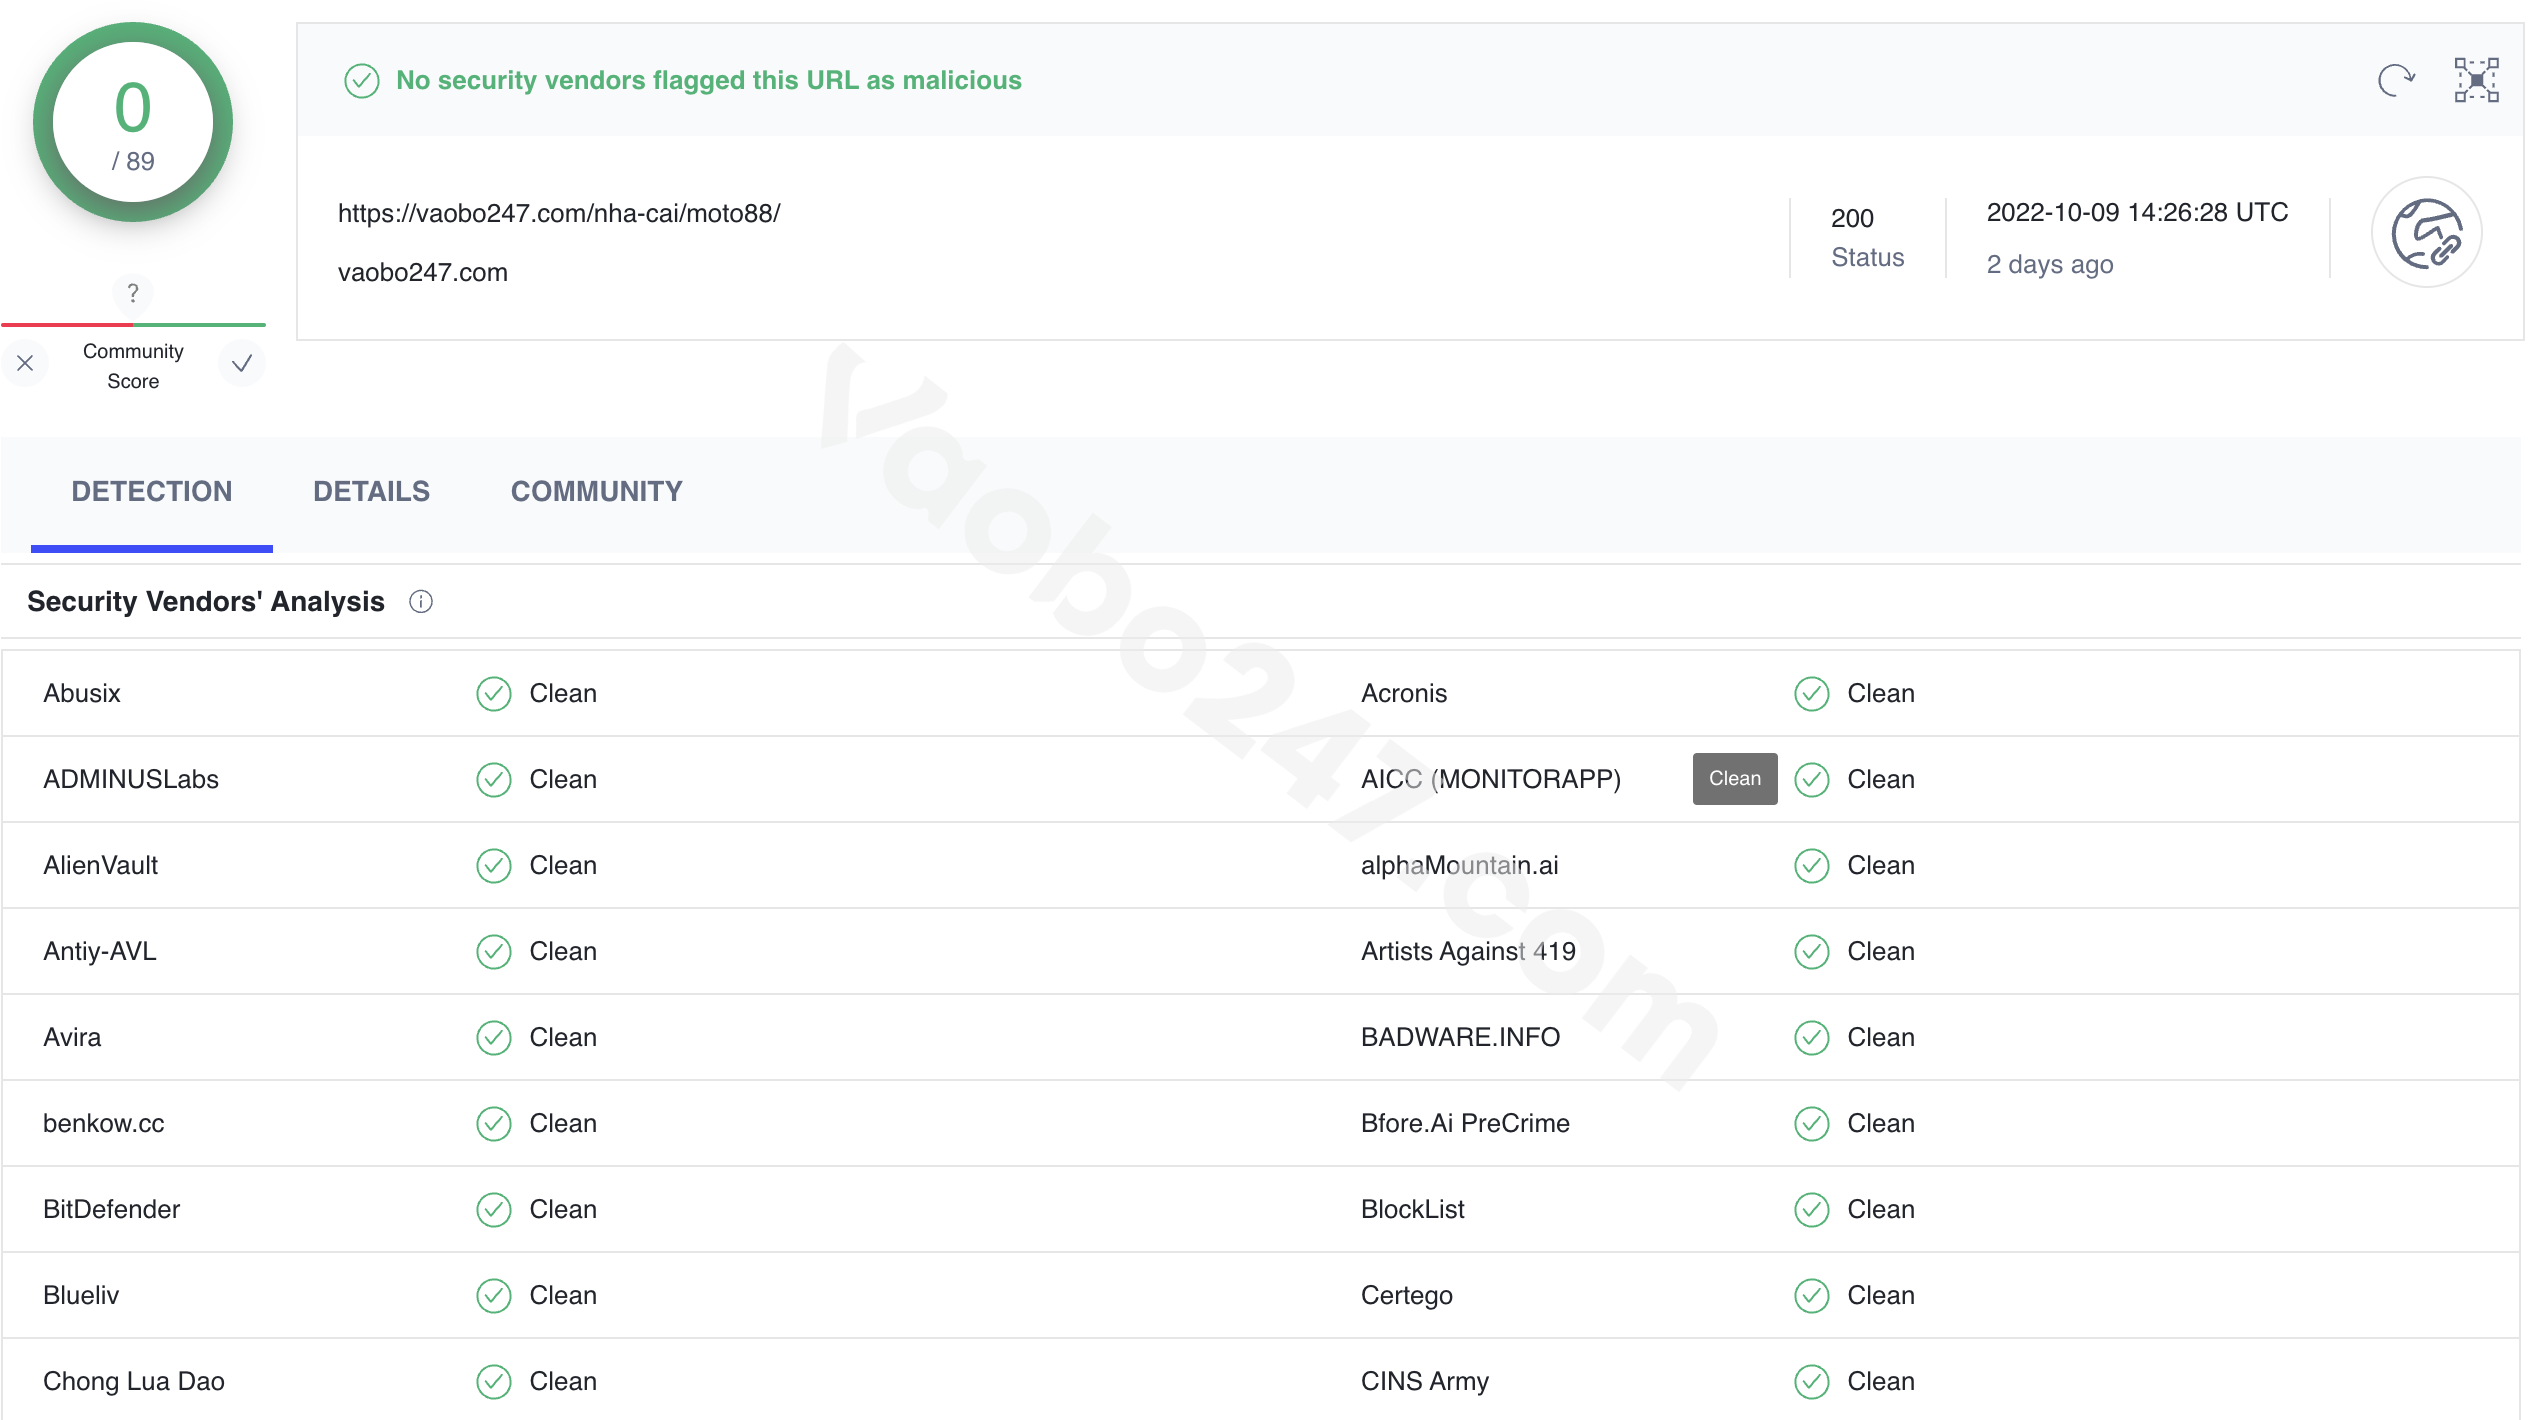
Task: Select the Abusix vendor name
Action: pyautogui.click(x=82, y=694)
